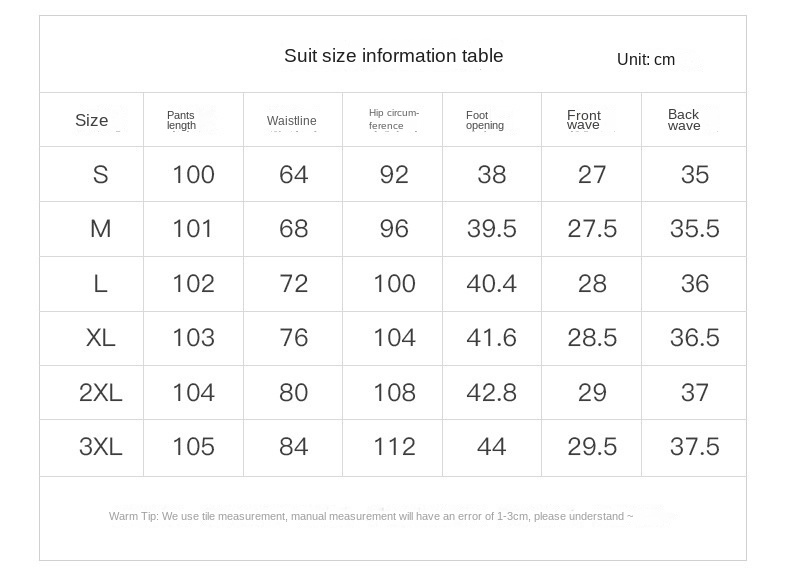Select the 'S' size row label
790x585 pixels.
coord(100,175)
